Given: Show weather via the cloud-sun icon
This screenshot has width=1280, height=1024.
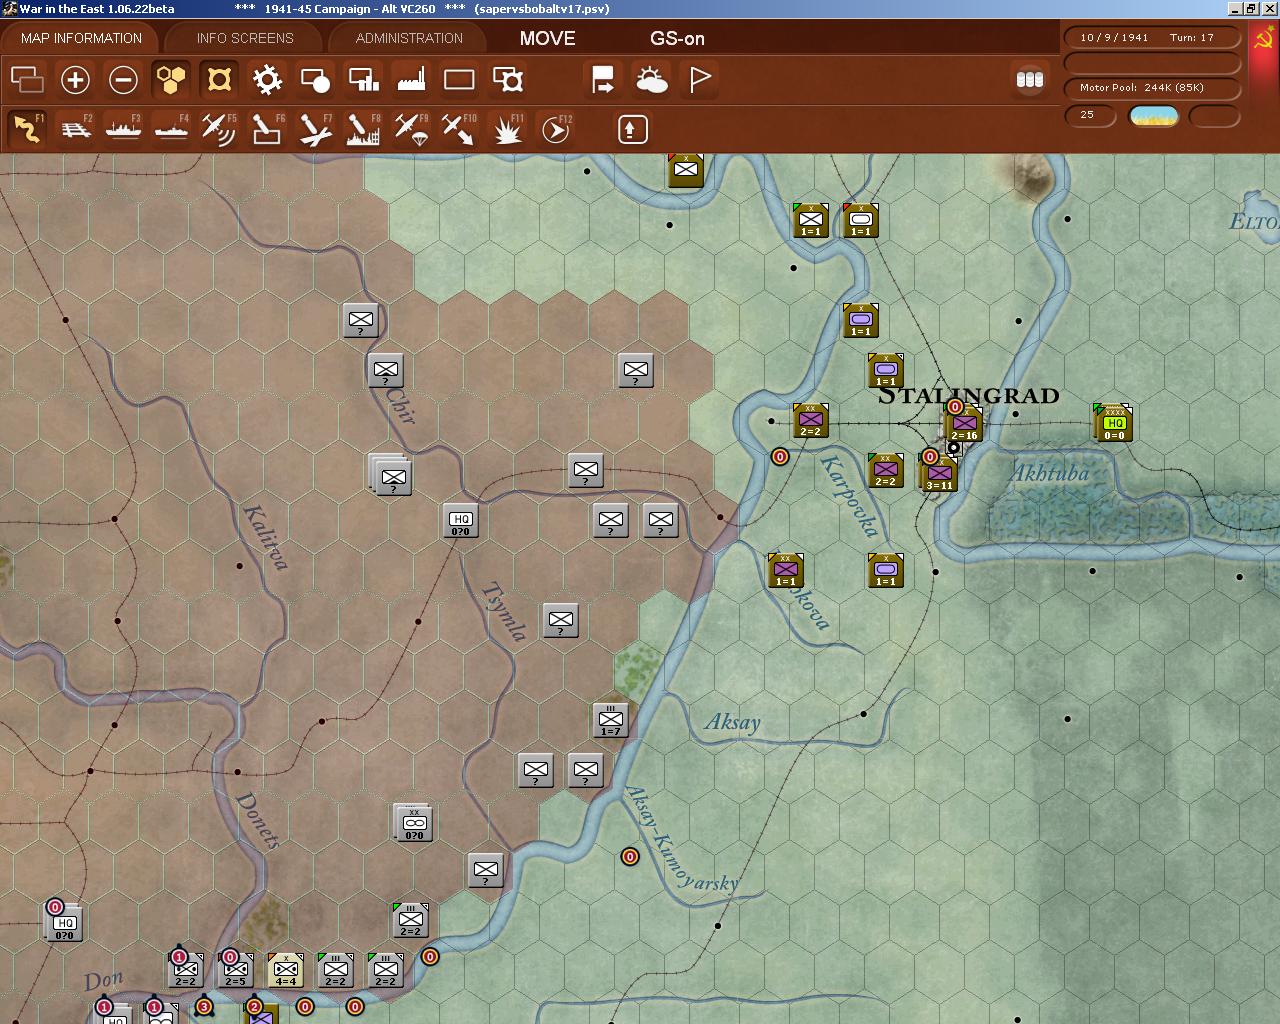Looking at the screenshot, I should tap(651, 79).
